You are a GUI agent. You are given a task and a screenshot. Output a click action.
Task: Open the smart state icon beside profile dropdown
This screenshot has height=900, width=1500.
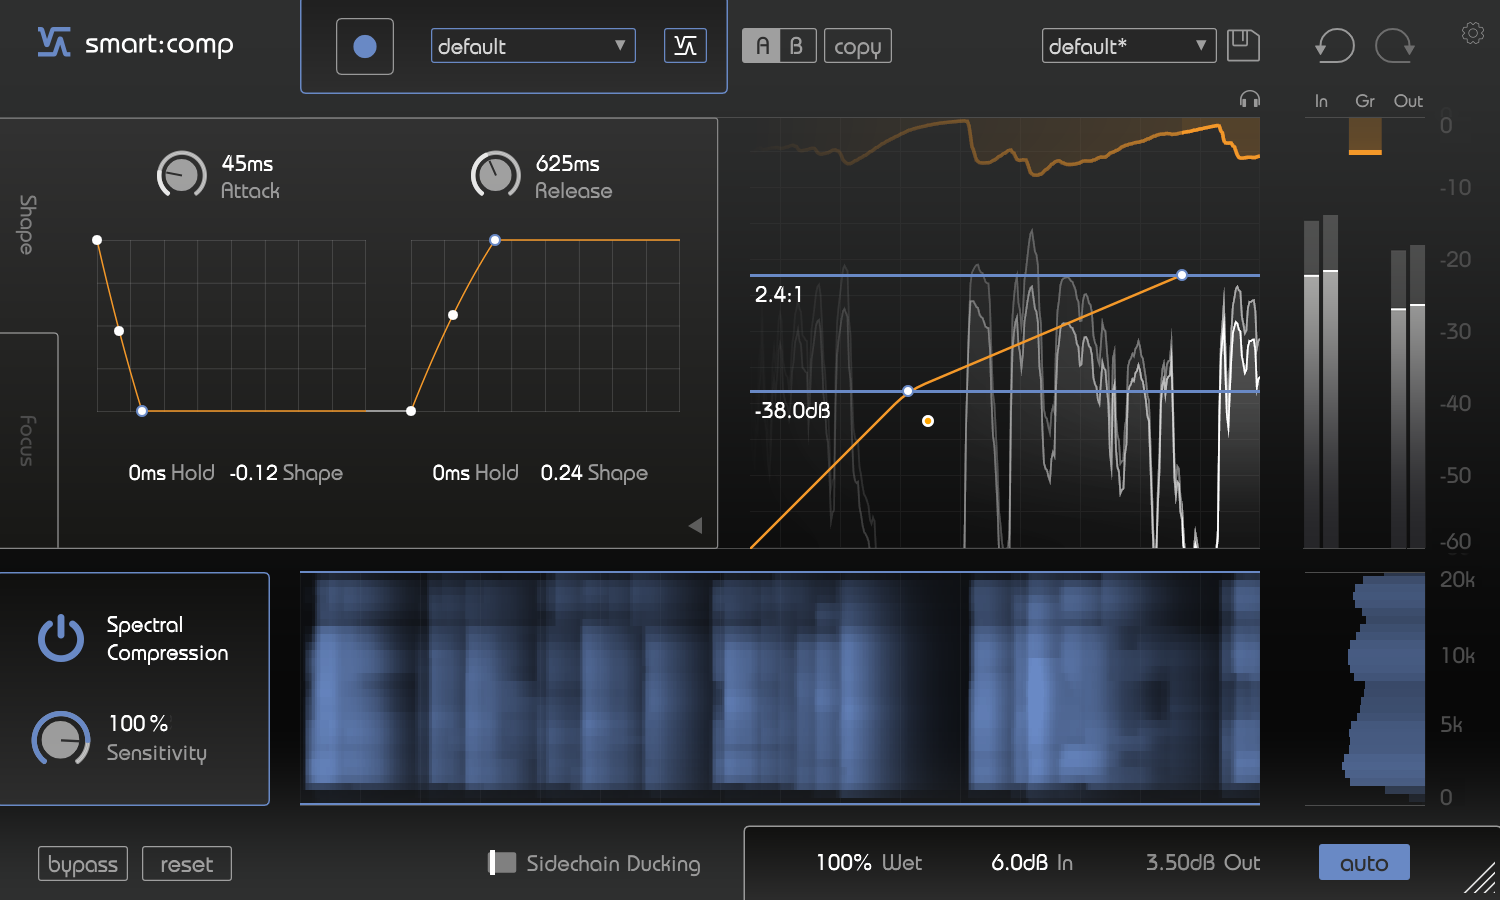(685, 45)
